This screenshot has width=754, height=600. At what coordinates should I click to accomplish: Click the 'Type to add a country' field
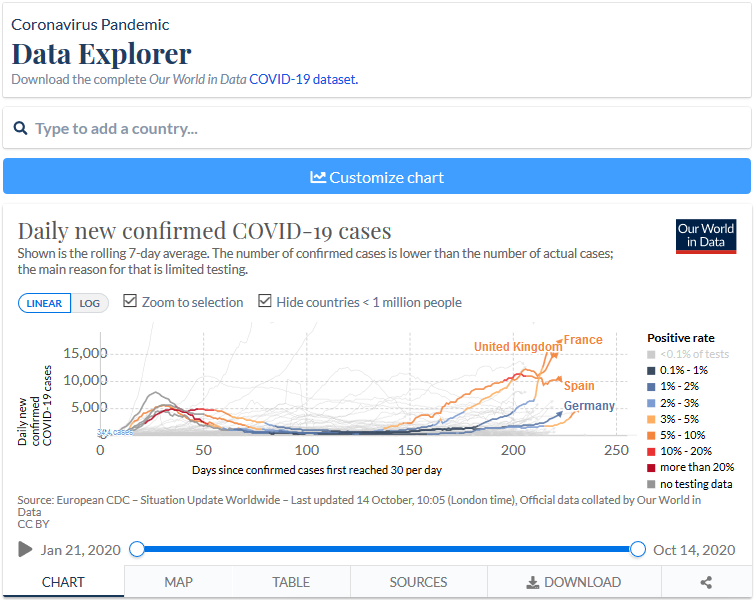point(385,129)
